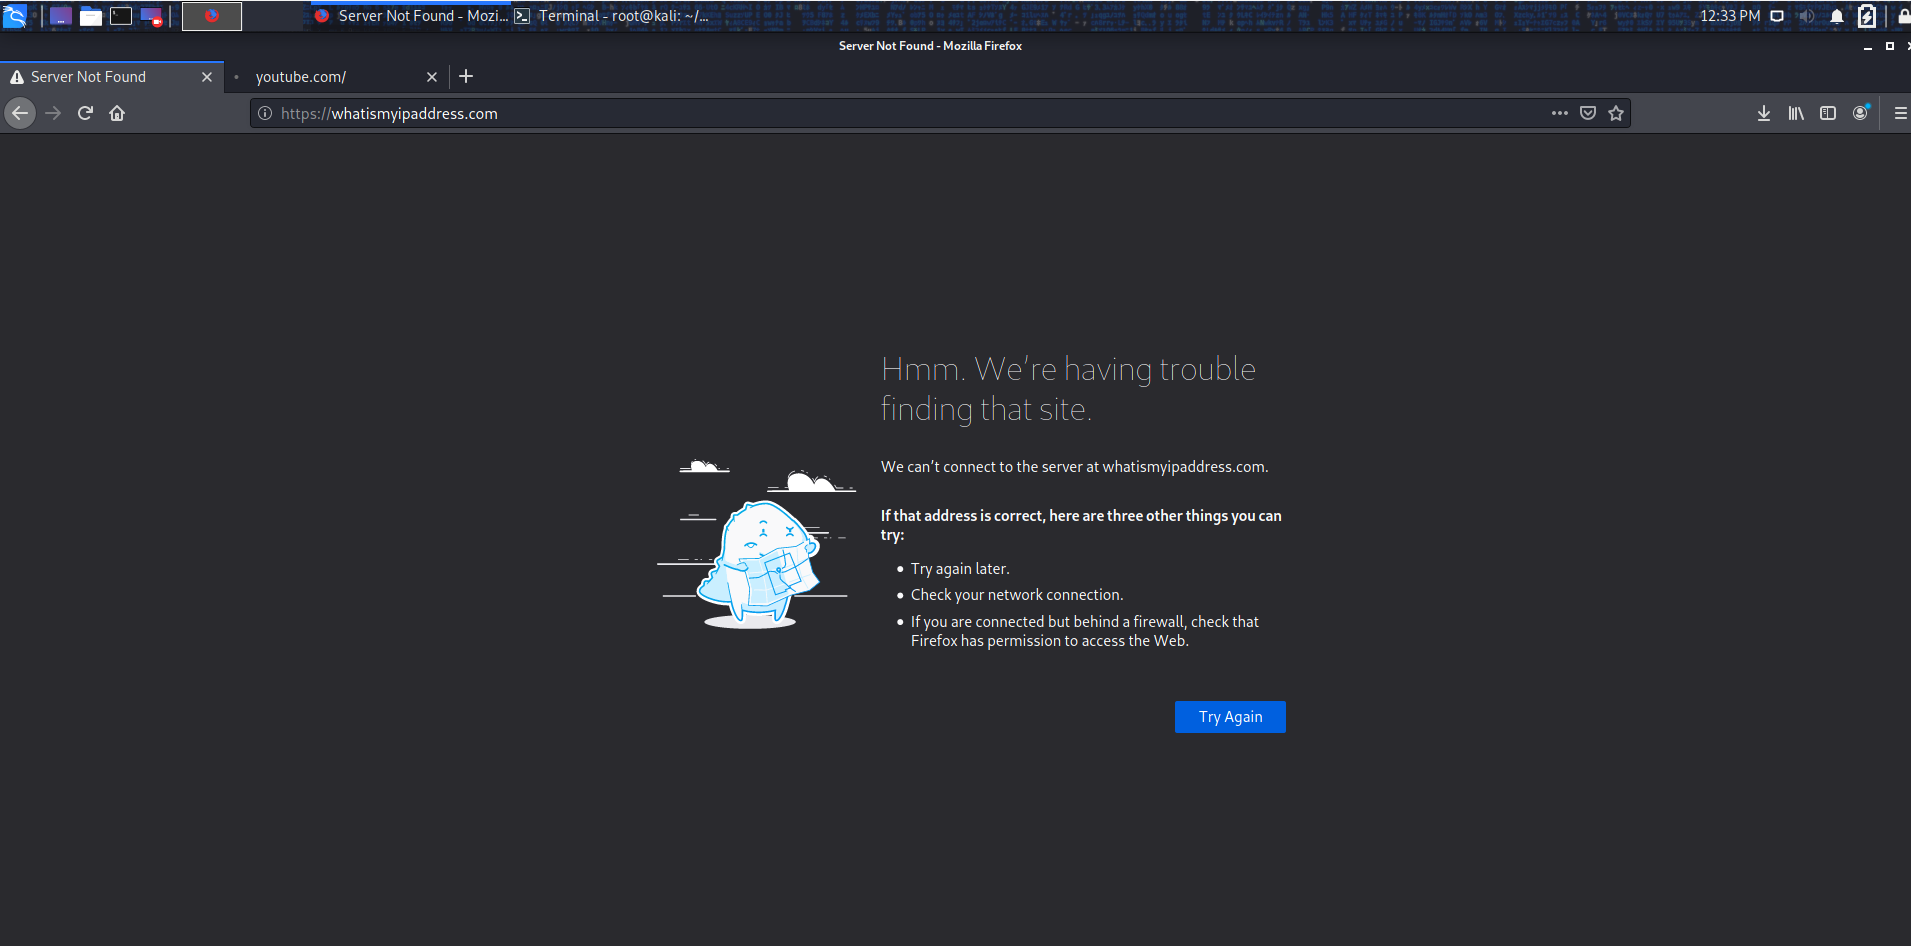Select the Server Not Found tab

[110, 77]
